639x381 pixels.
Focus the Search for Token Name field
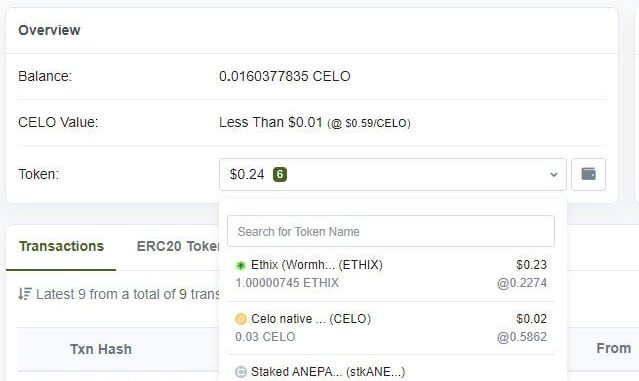(391, 231)
